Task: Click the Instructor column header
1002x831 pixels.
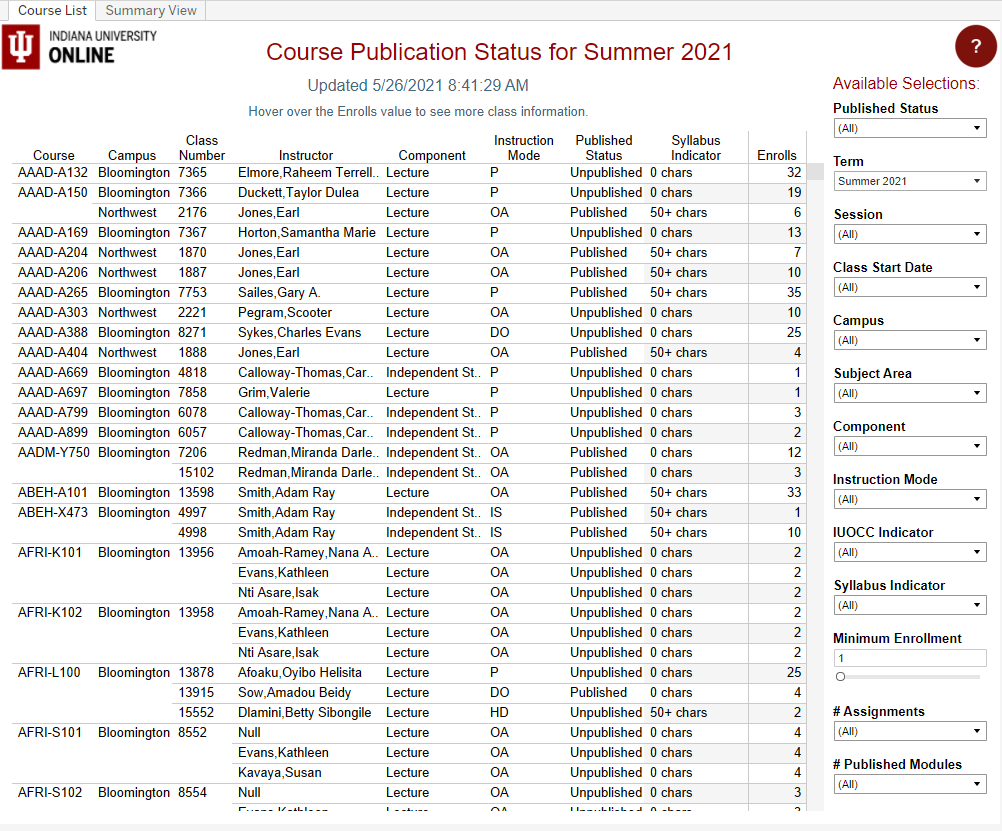Action: pyautogui.click(x=306, y=155)
